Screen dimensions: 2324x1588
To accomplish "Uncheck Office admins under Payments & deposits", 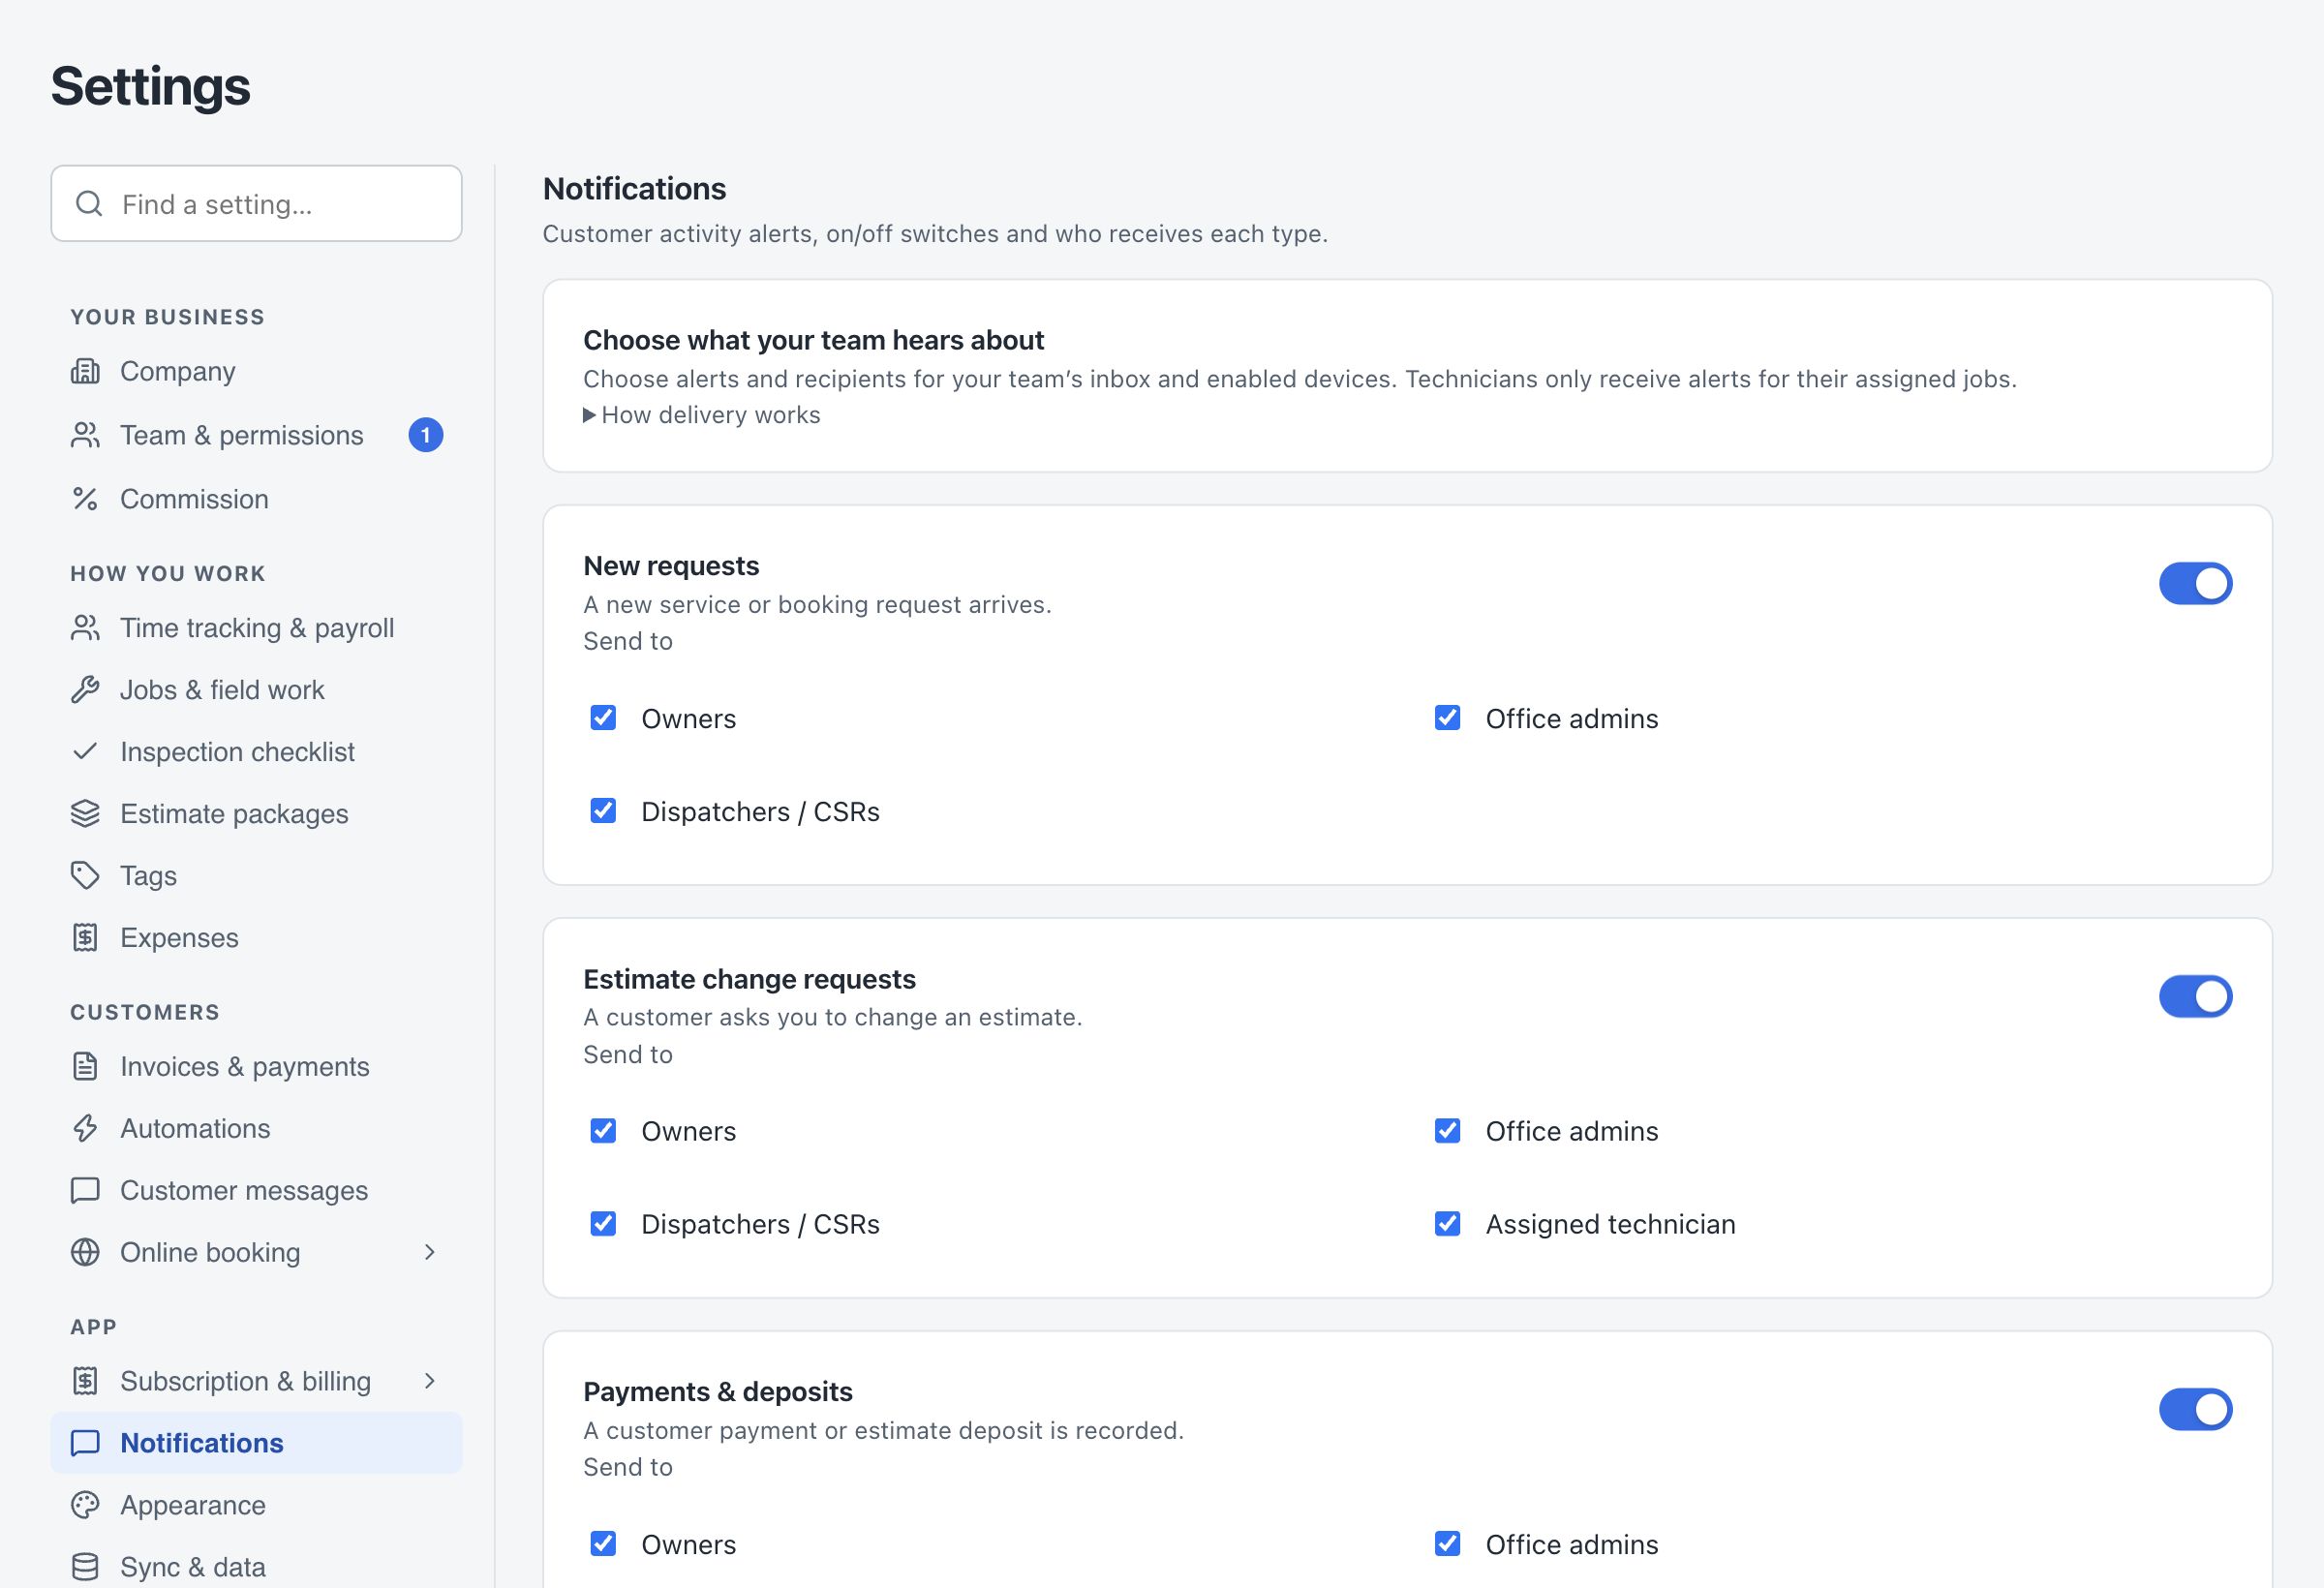I will point(1447,1544).
